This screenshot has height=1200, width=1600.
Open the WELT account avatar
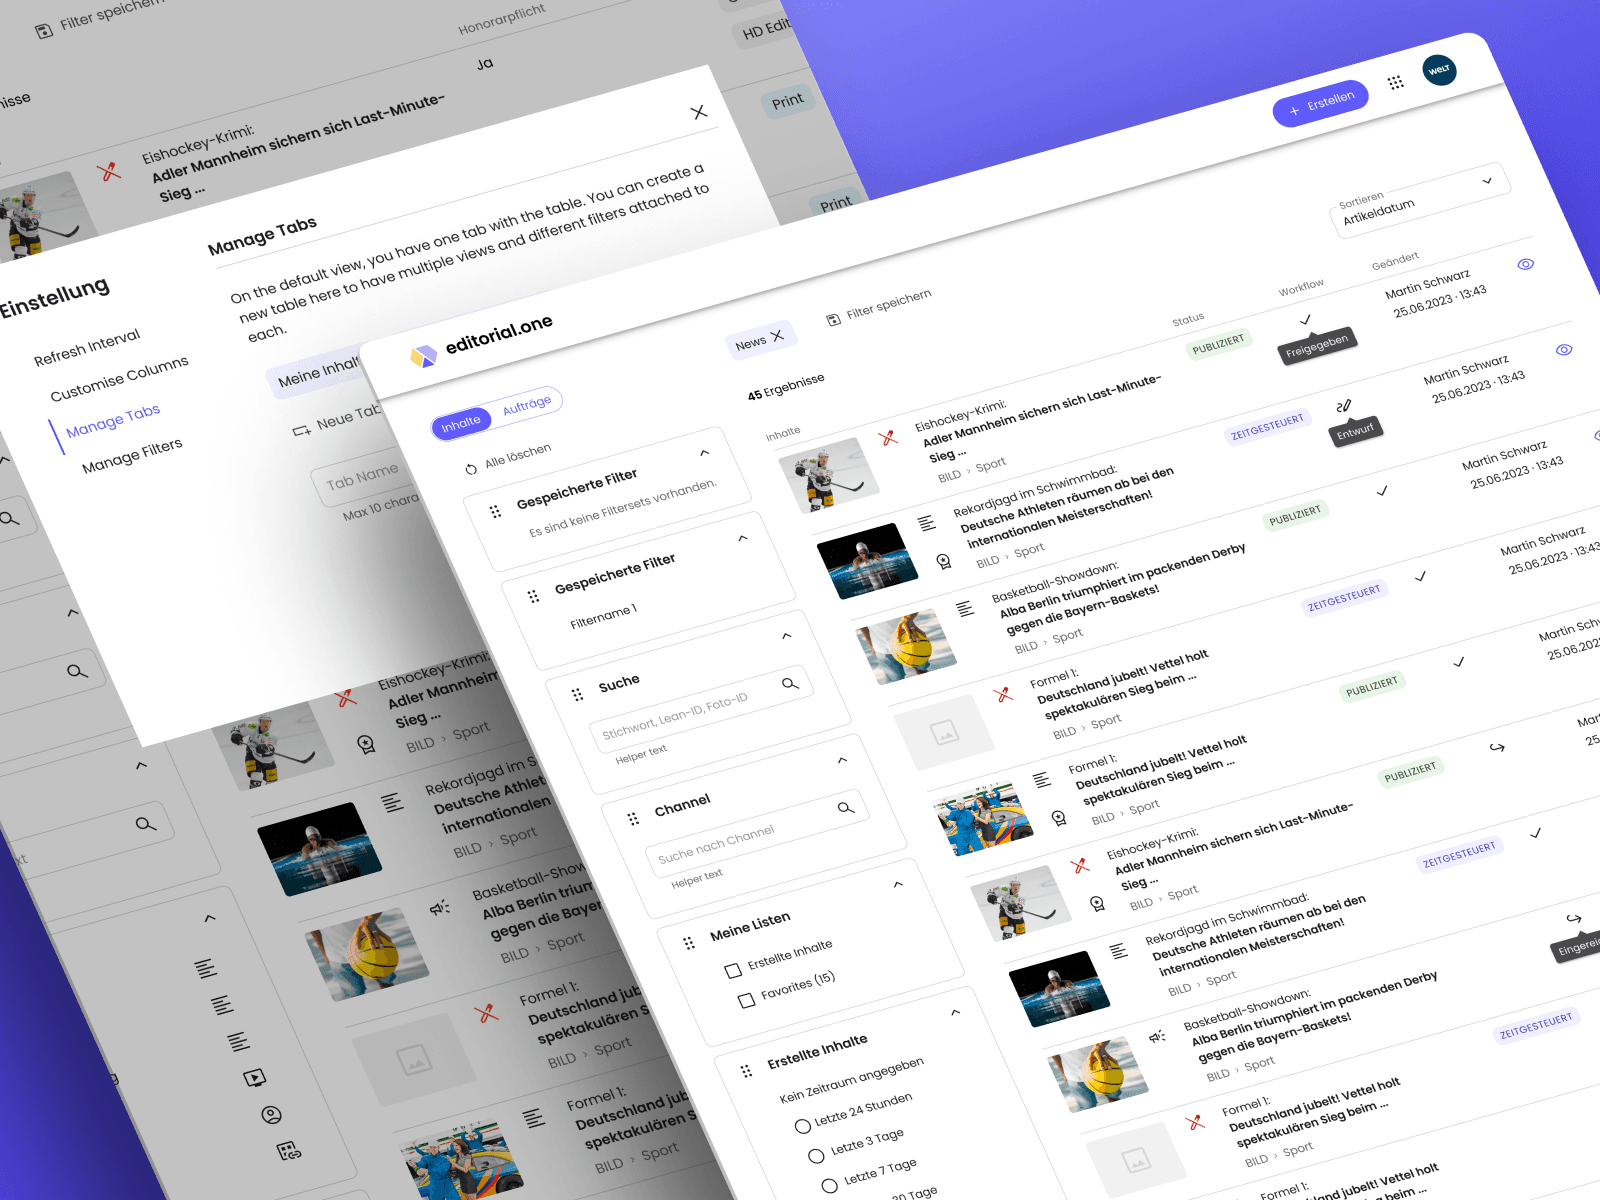point(1439,70)
